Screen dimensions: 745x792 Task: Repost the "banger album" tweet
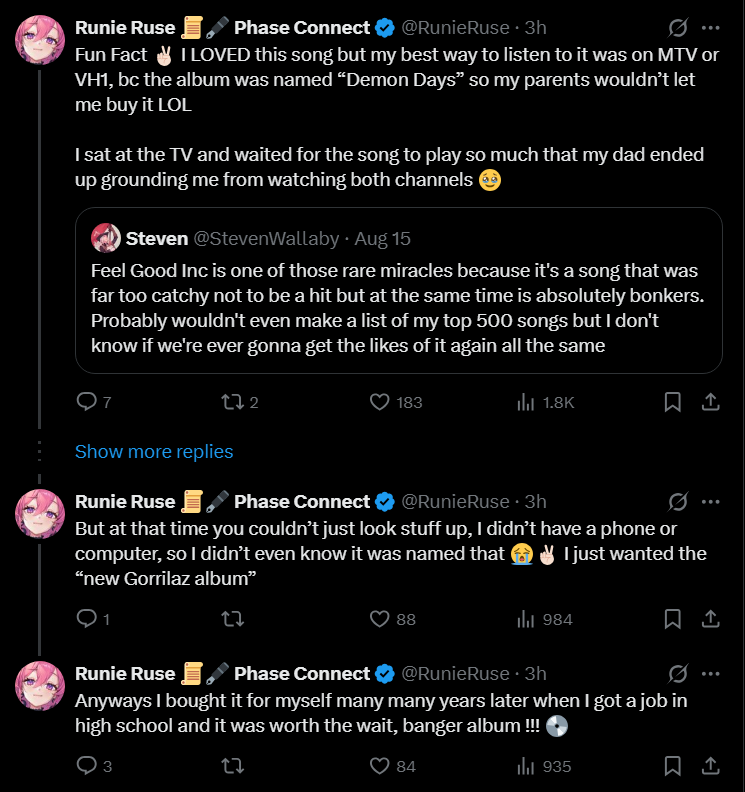pos(231,766)
